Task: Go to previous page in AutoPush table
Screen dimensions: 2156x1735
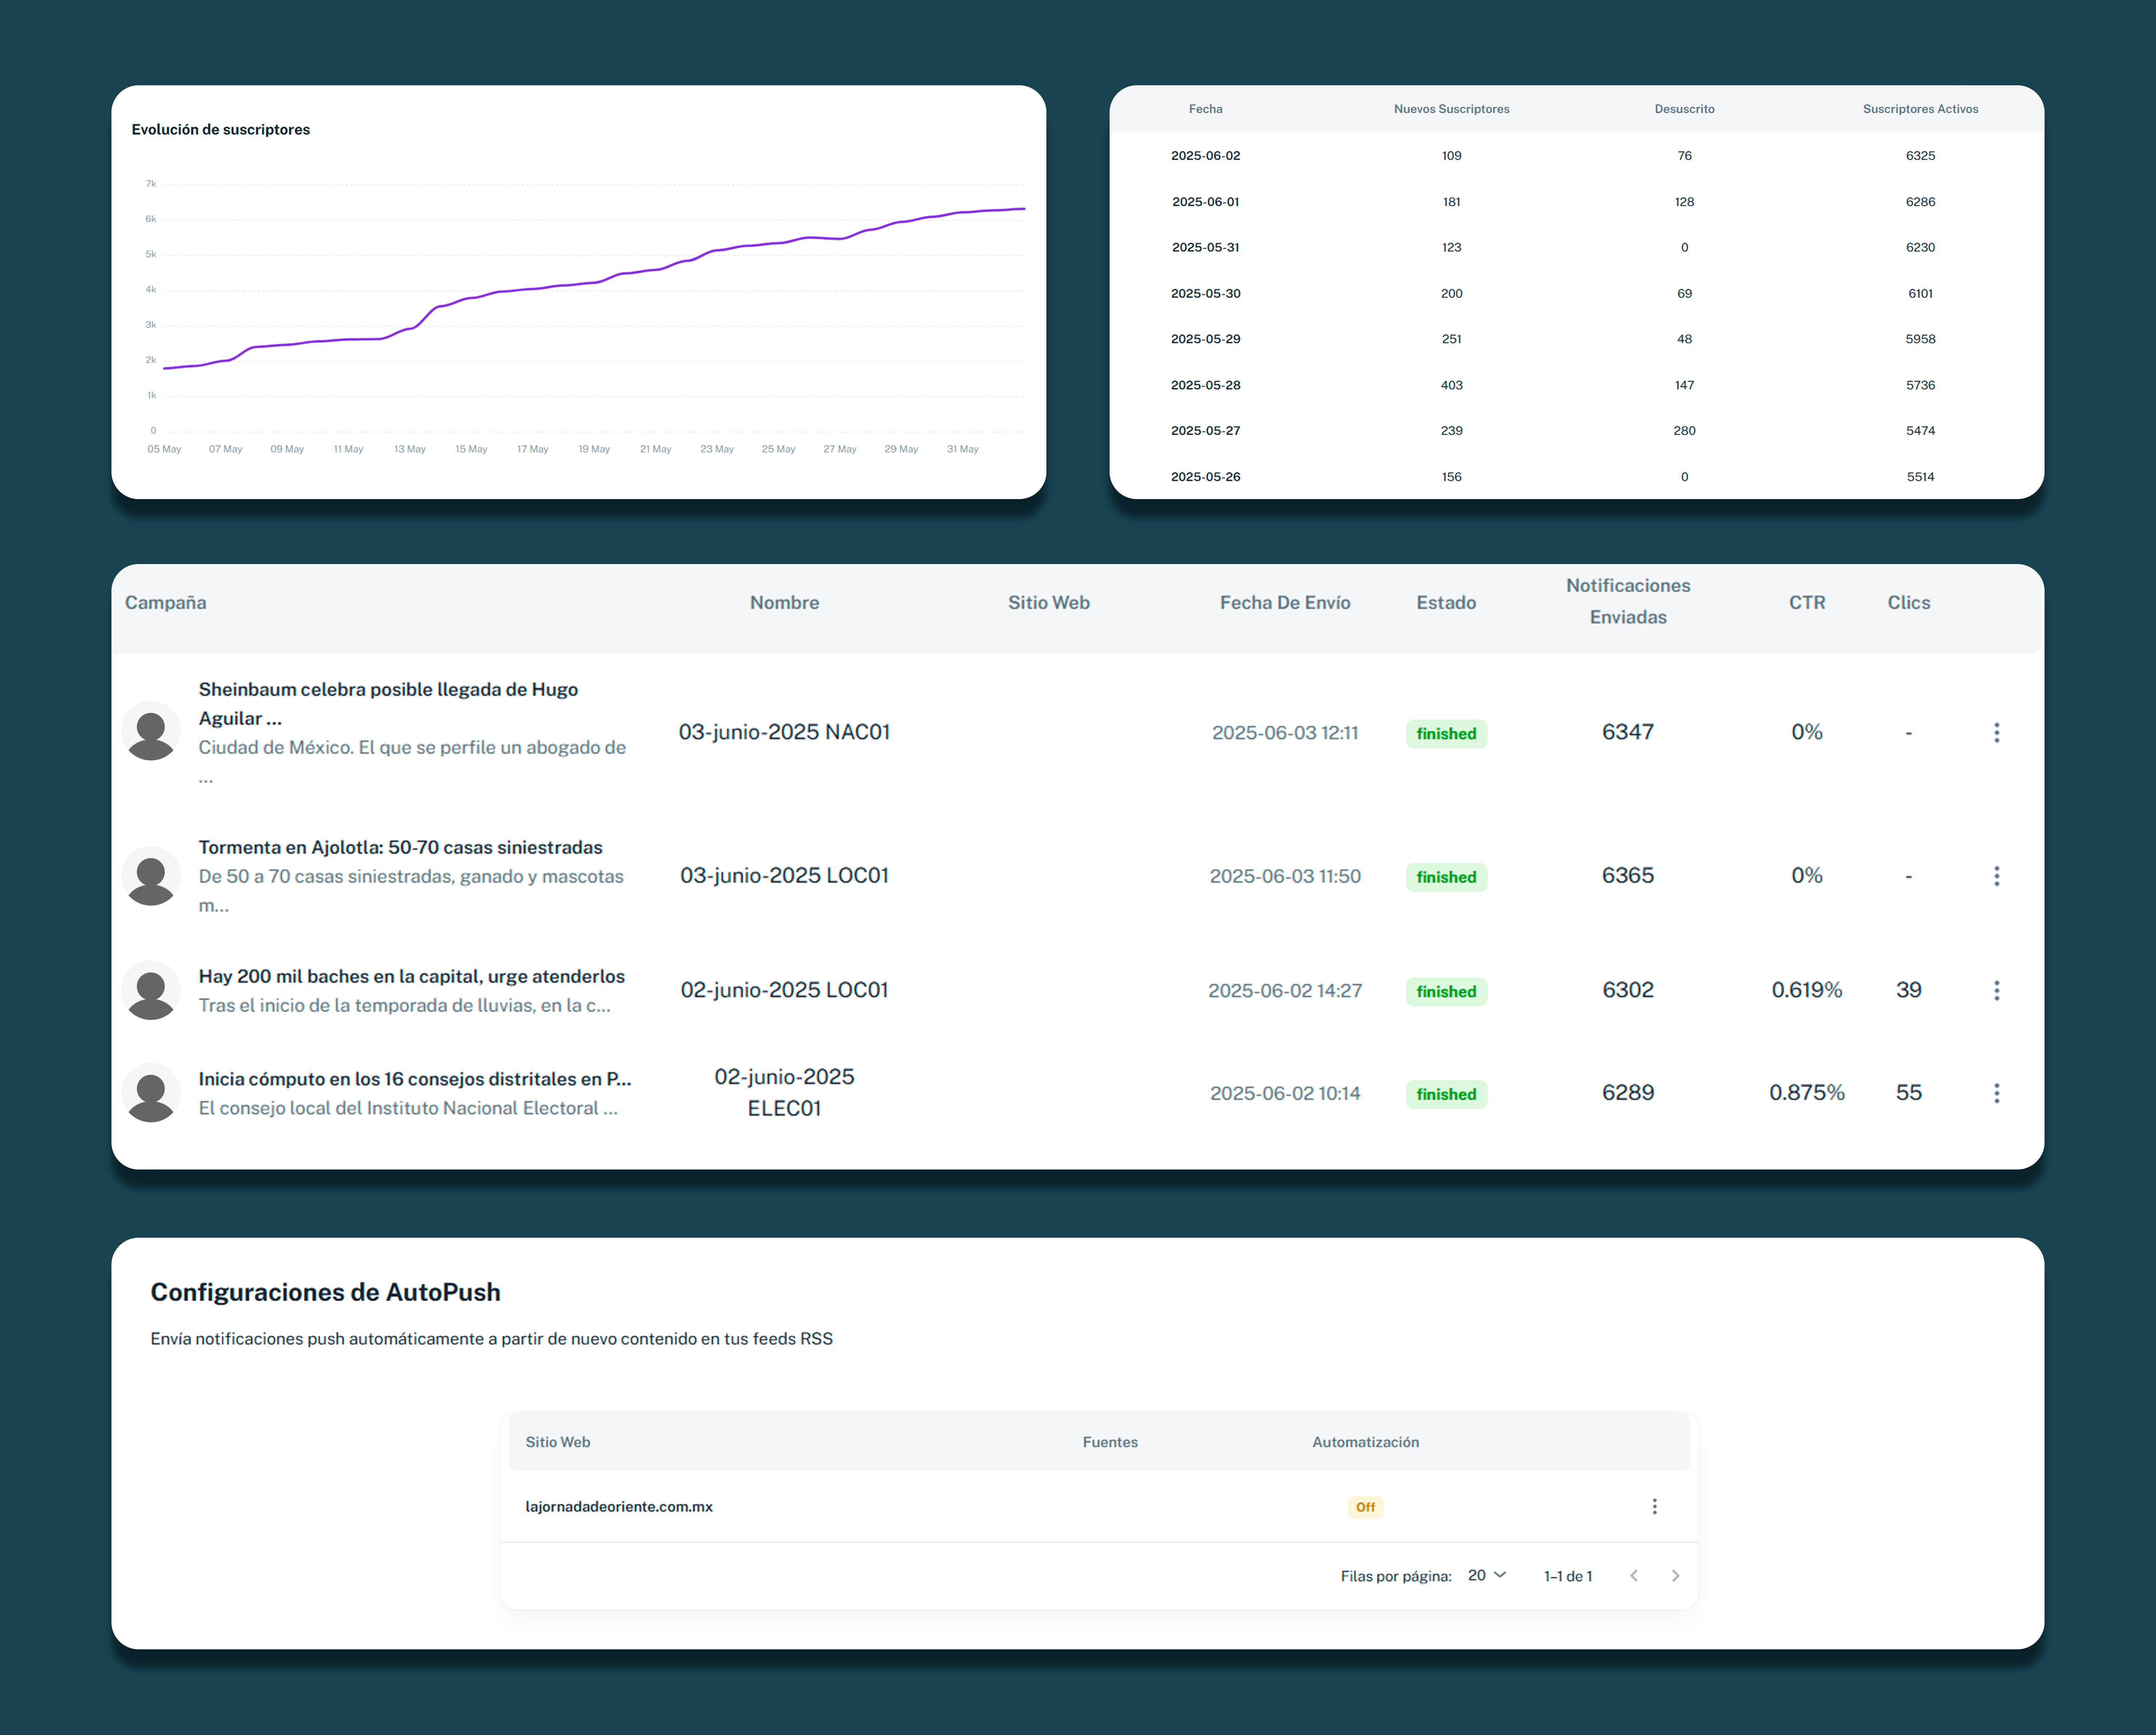Action: pos(1634,1576)
